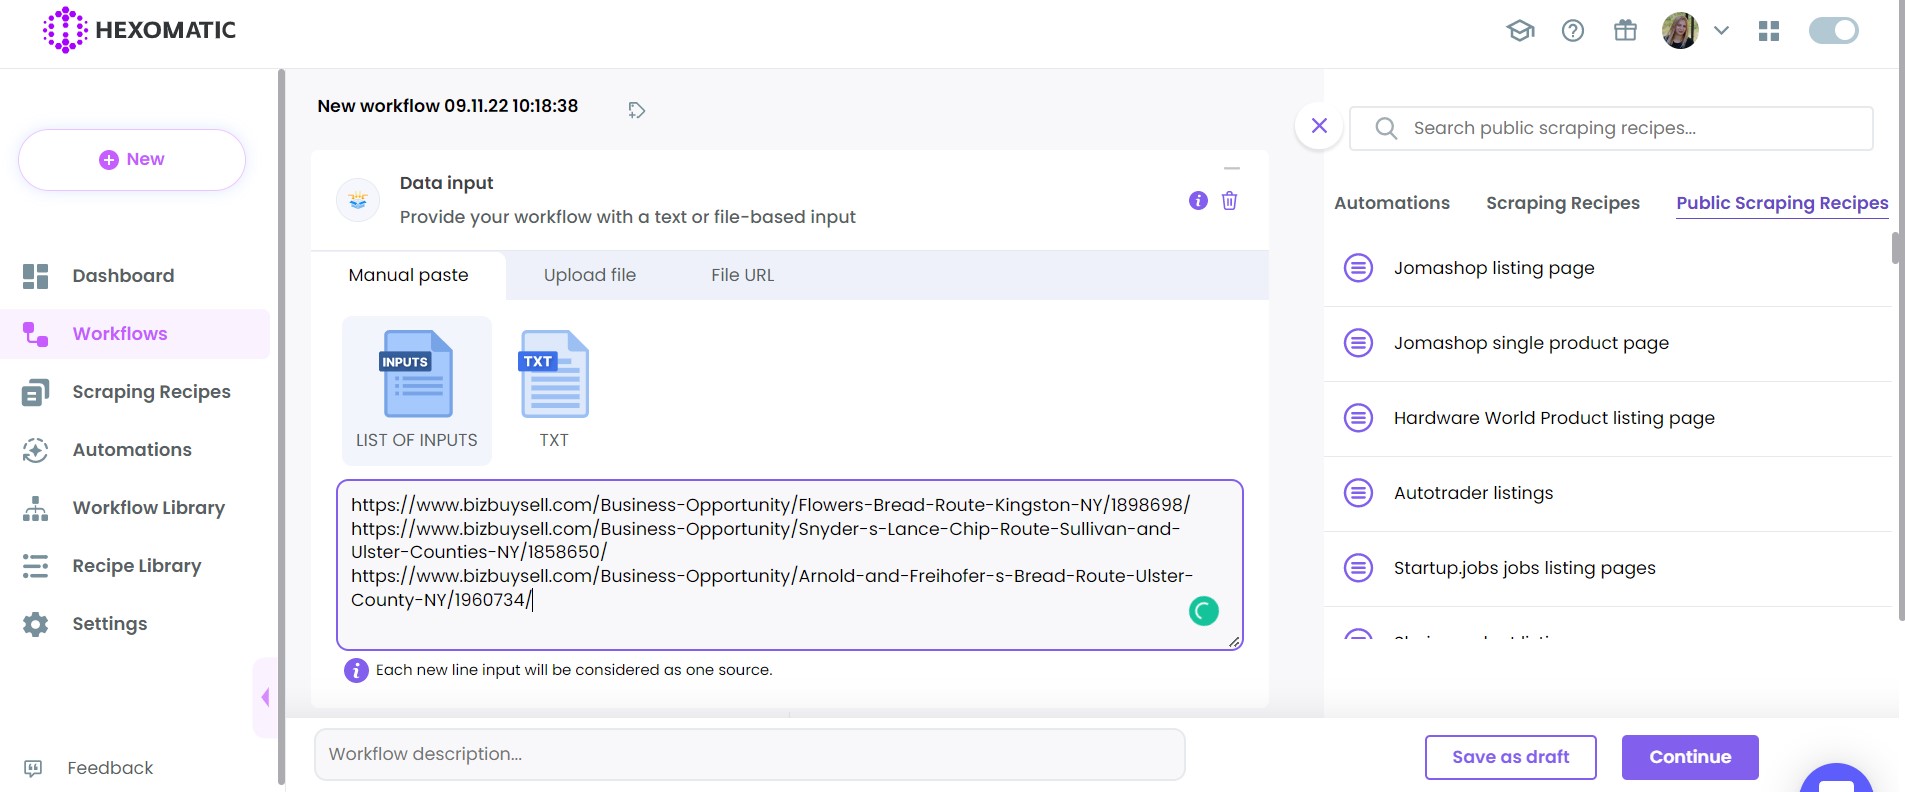Click the Data input info icon
The width and height of the screenshot is (1905, 792).
[1197, 201]
